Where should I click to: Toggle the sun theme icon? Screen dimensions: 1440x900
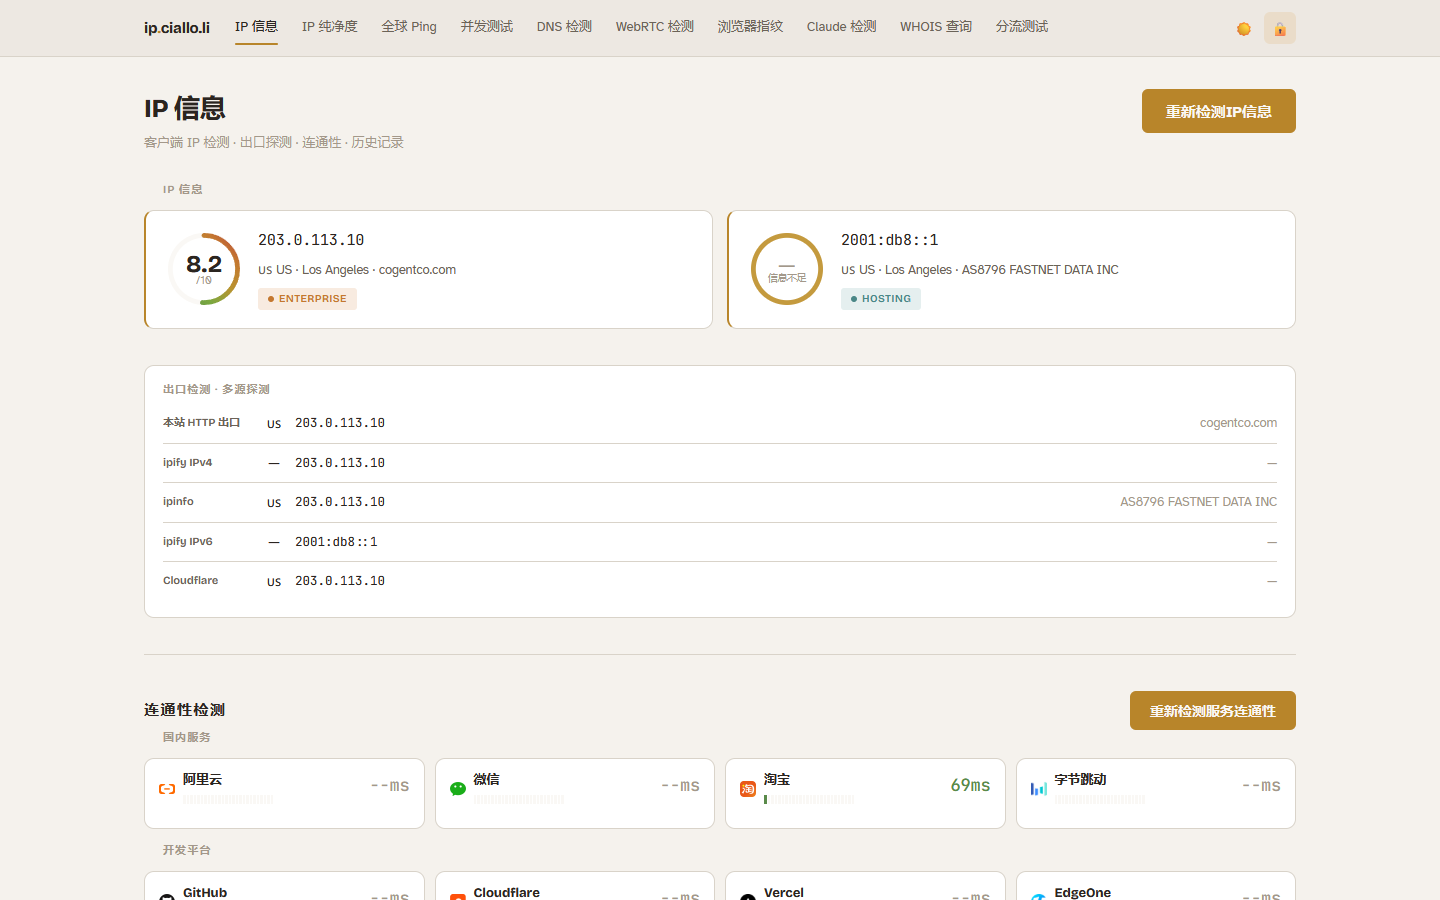pos(1243,29)
